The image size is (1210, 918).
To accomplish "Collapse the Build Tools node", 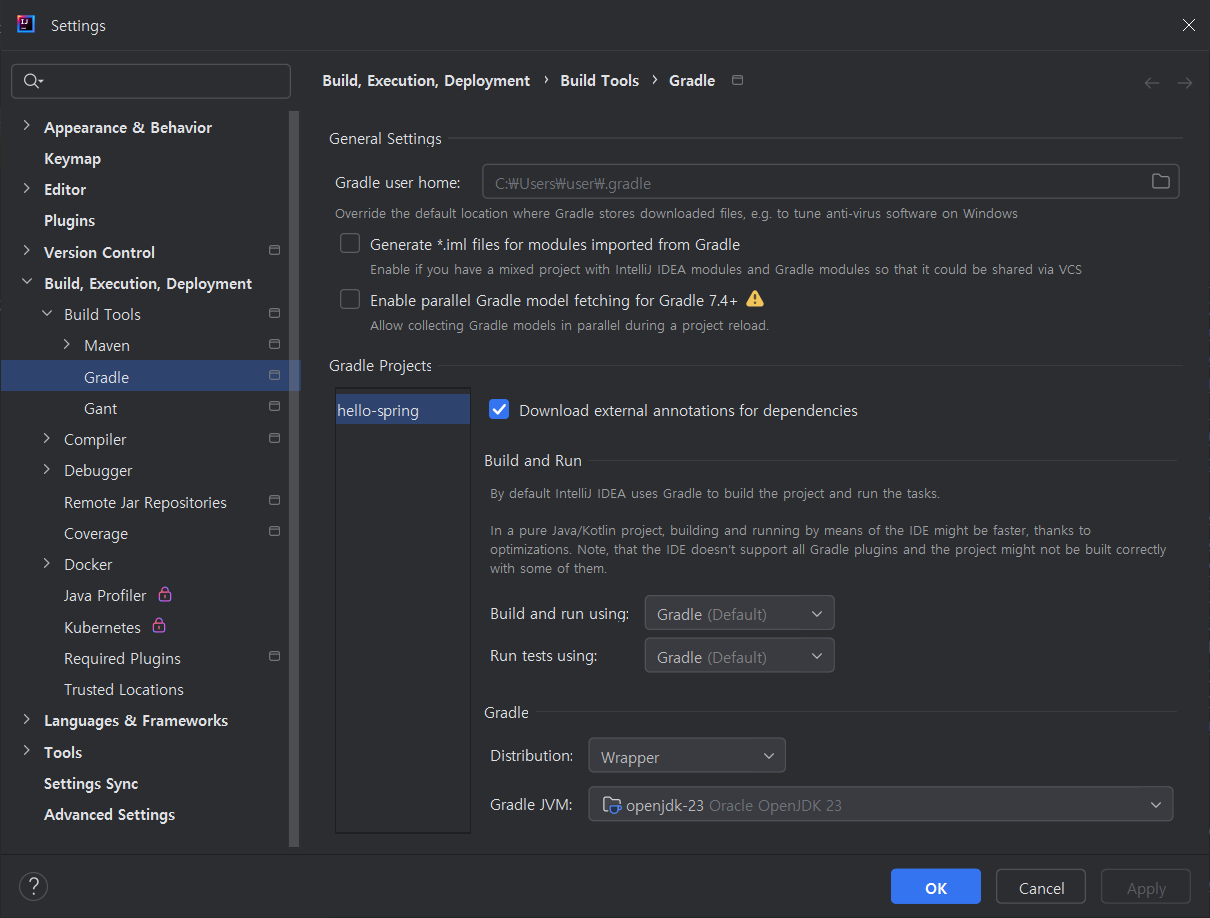I will click(47, 314).
